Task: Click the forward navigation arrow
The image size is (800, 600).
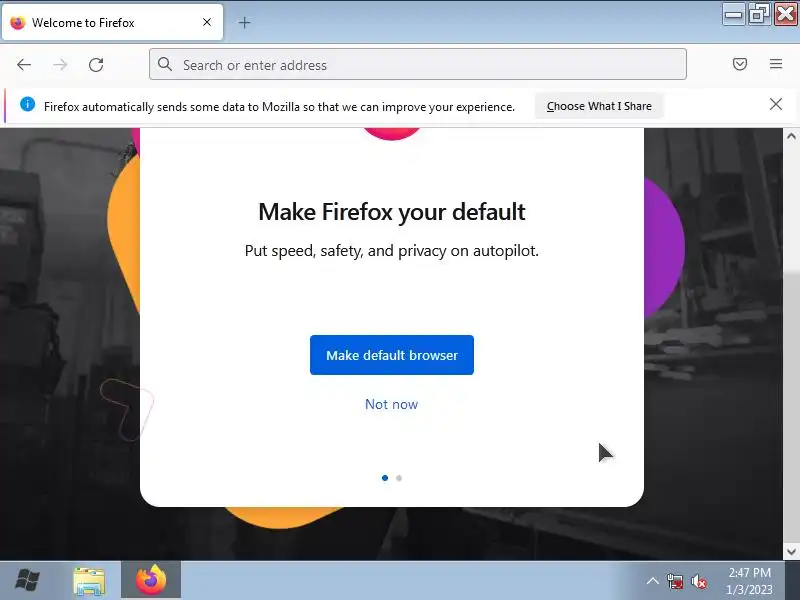Action: [x=60, y=65]
